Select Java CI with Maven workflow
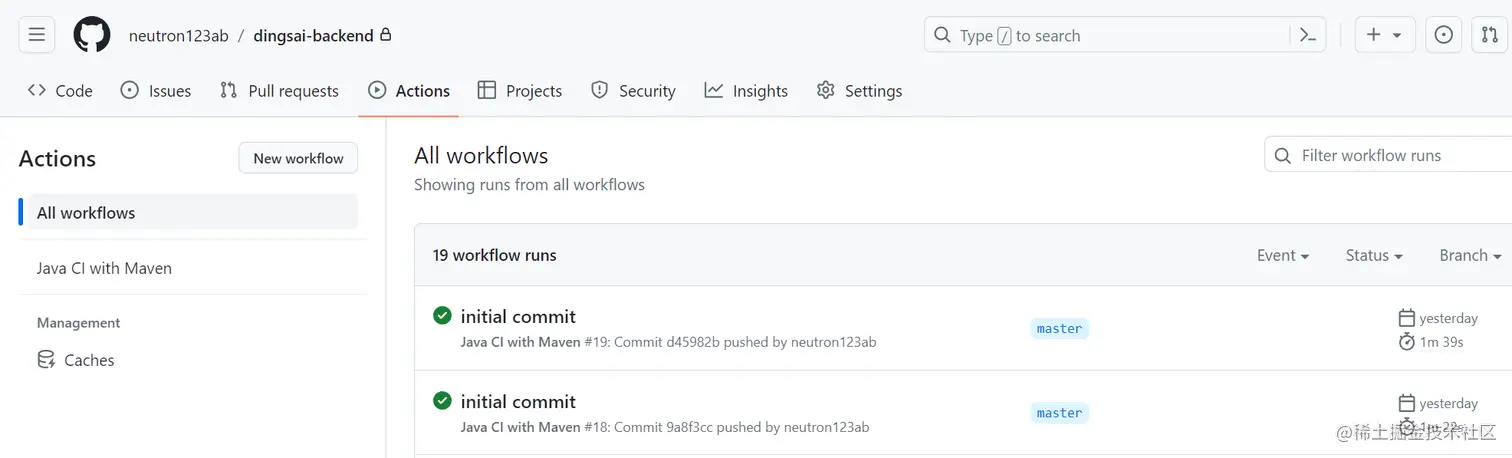Image resolution: width=1512 pixels, height=458 pixels. [104, 268]
